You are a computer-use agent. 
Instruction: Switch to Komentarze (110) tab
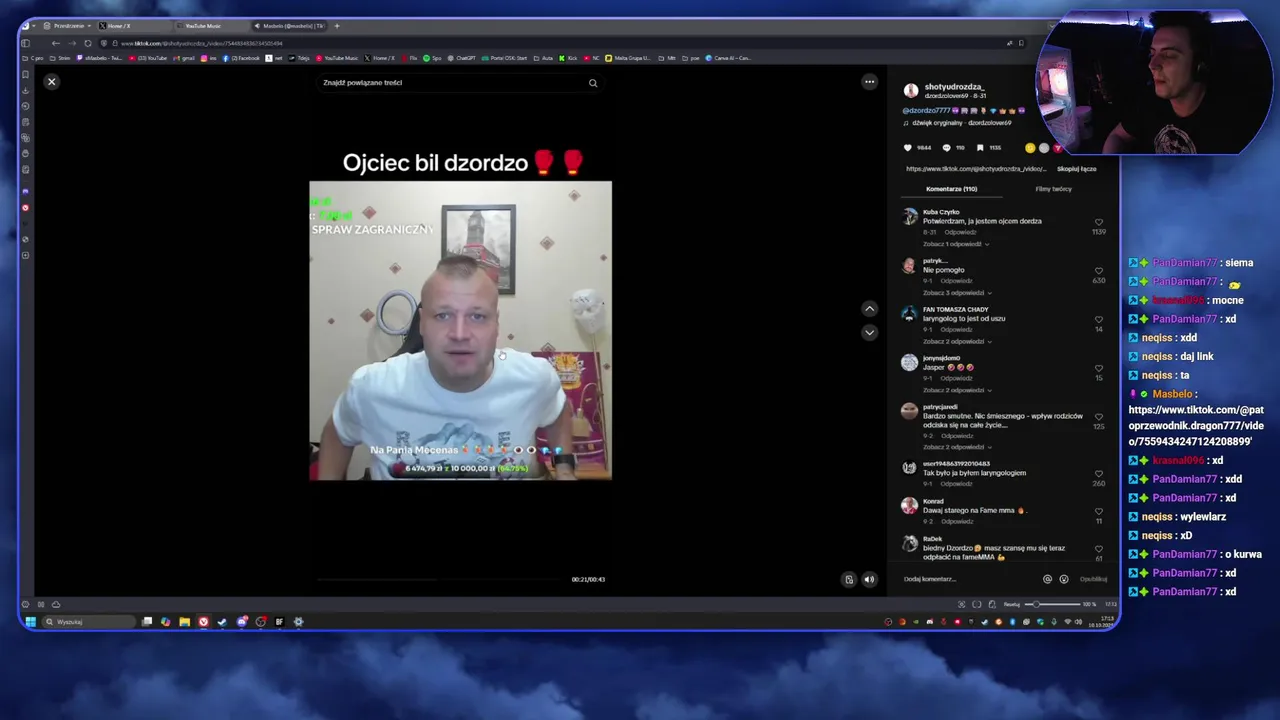click(951, 189)
